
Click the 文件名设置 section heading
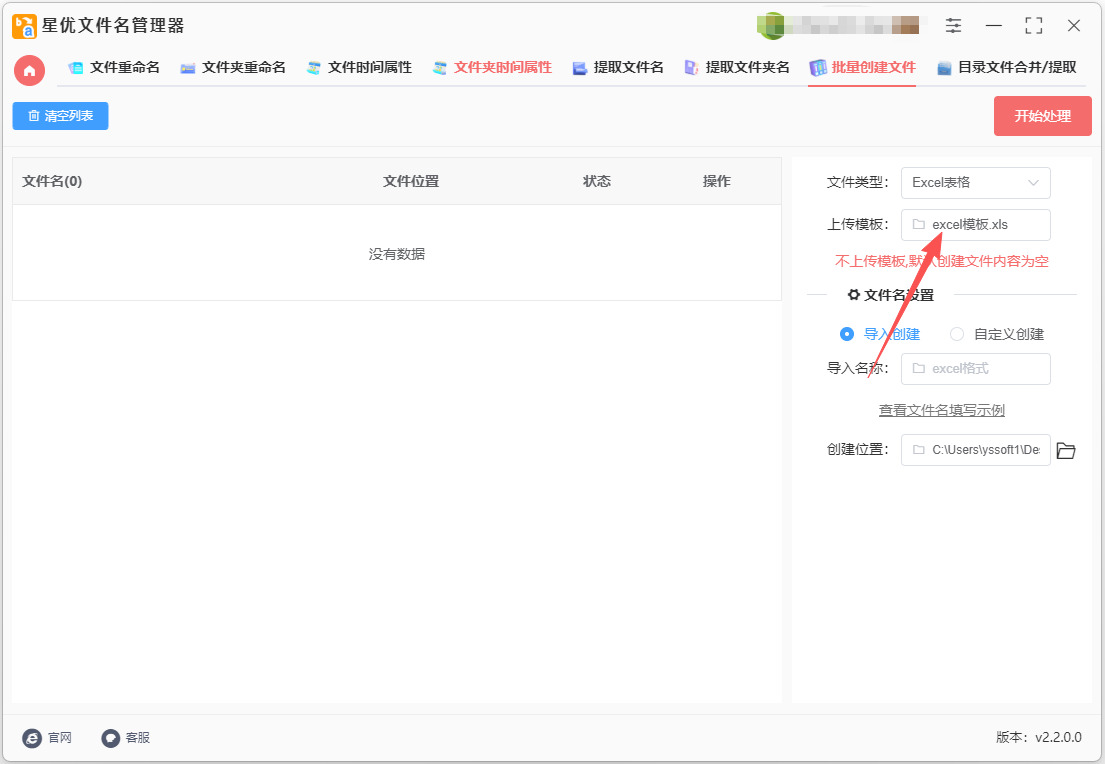click(891, 295)
